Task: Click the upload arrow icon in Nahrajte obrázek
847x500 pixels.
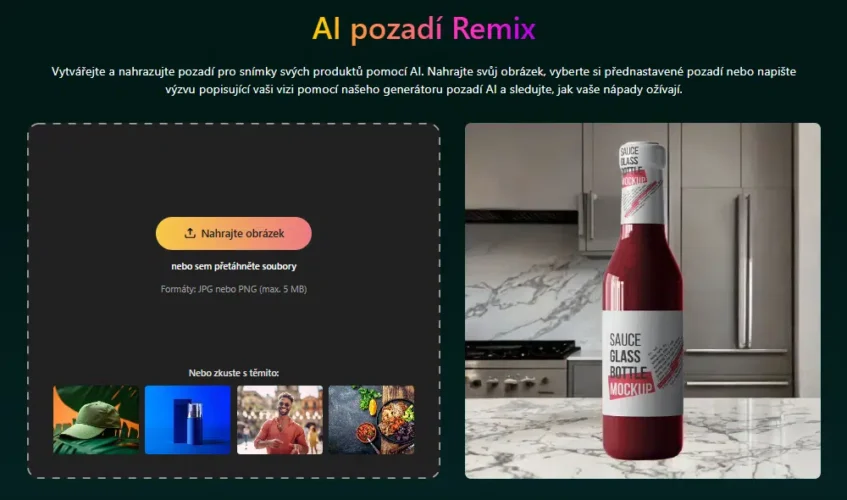Action: pyautogui.click(x=190, y=233)
